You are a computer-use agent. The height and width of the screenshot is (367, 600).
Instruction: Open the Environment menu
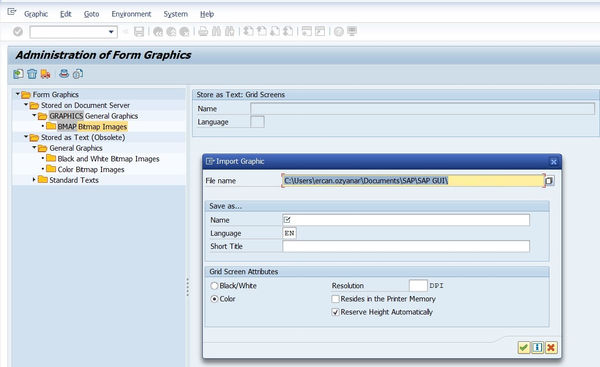131,14
